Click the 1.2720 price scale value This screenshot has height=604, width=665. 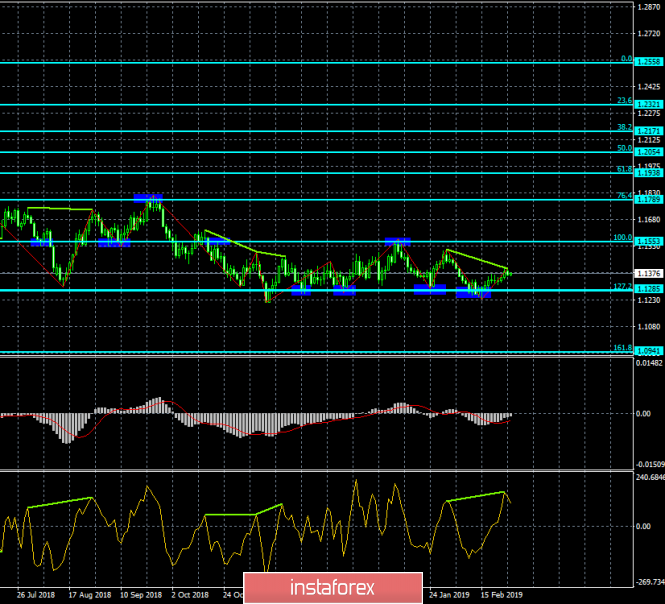tap(649, 34)
